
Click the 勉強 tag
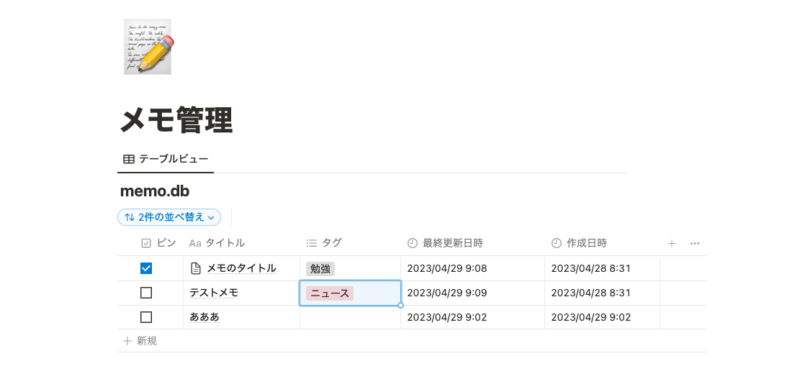pos(320,269)
